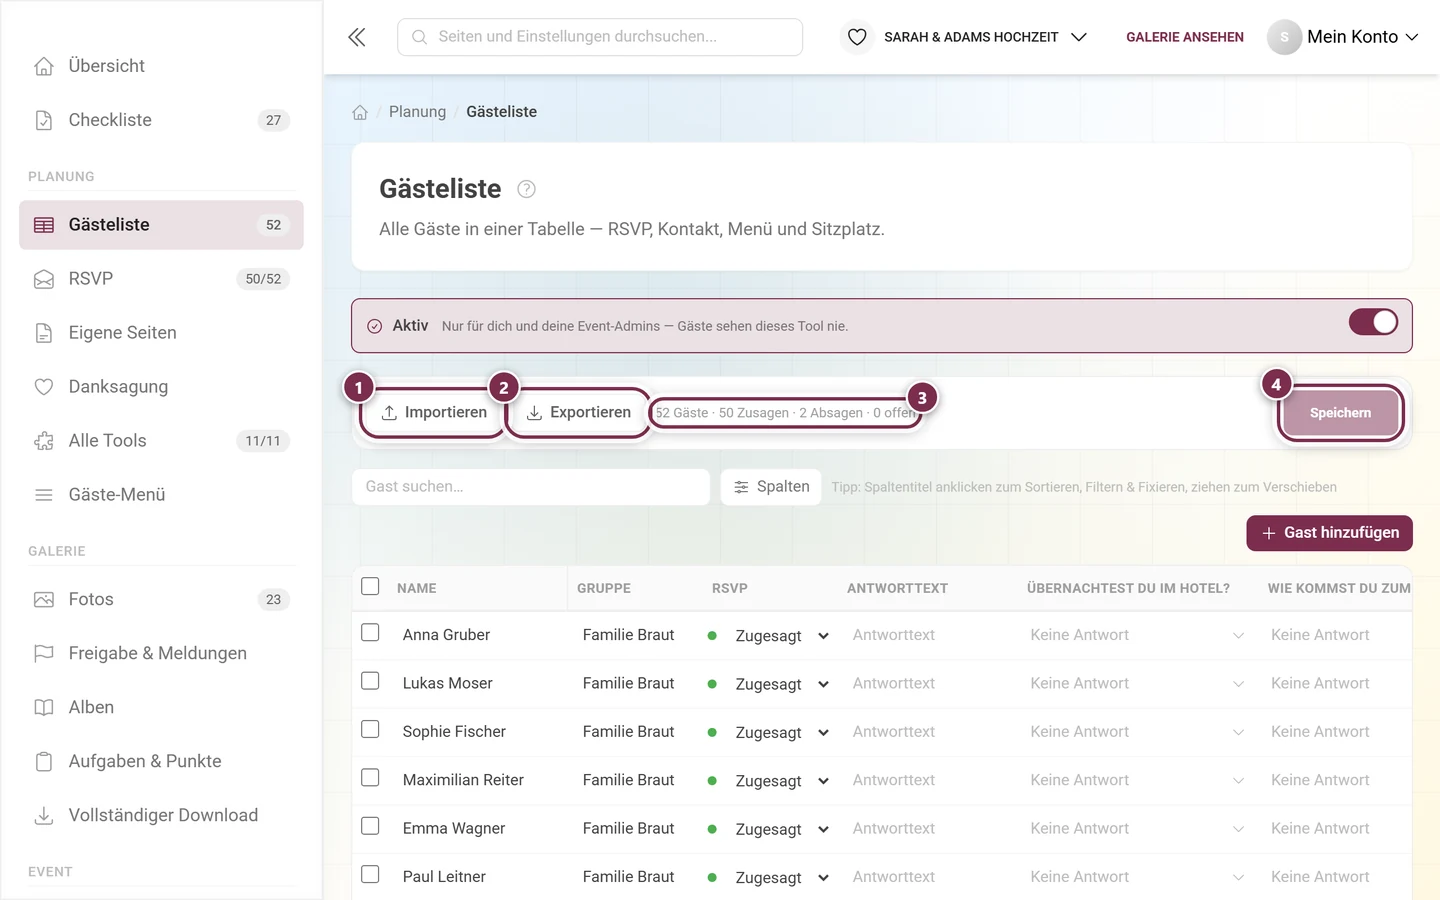
Task: Click the Aufgaben & Punkte clipboard icon
Action: (x=44, y=762)
